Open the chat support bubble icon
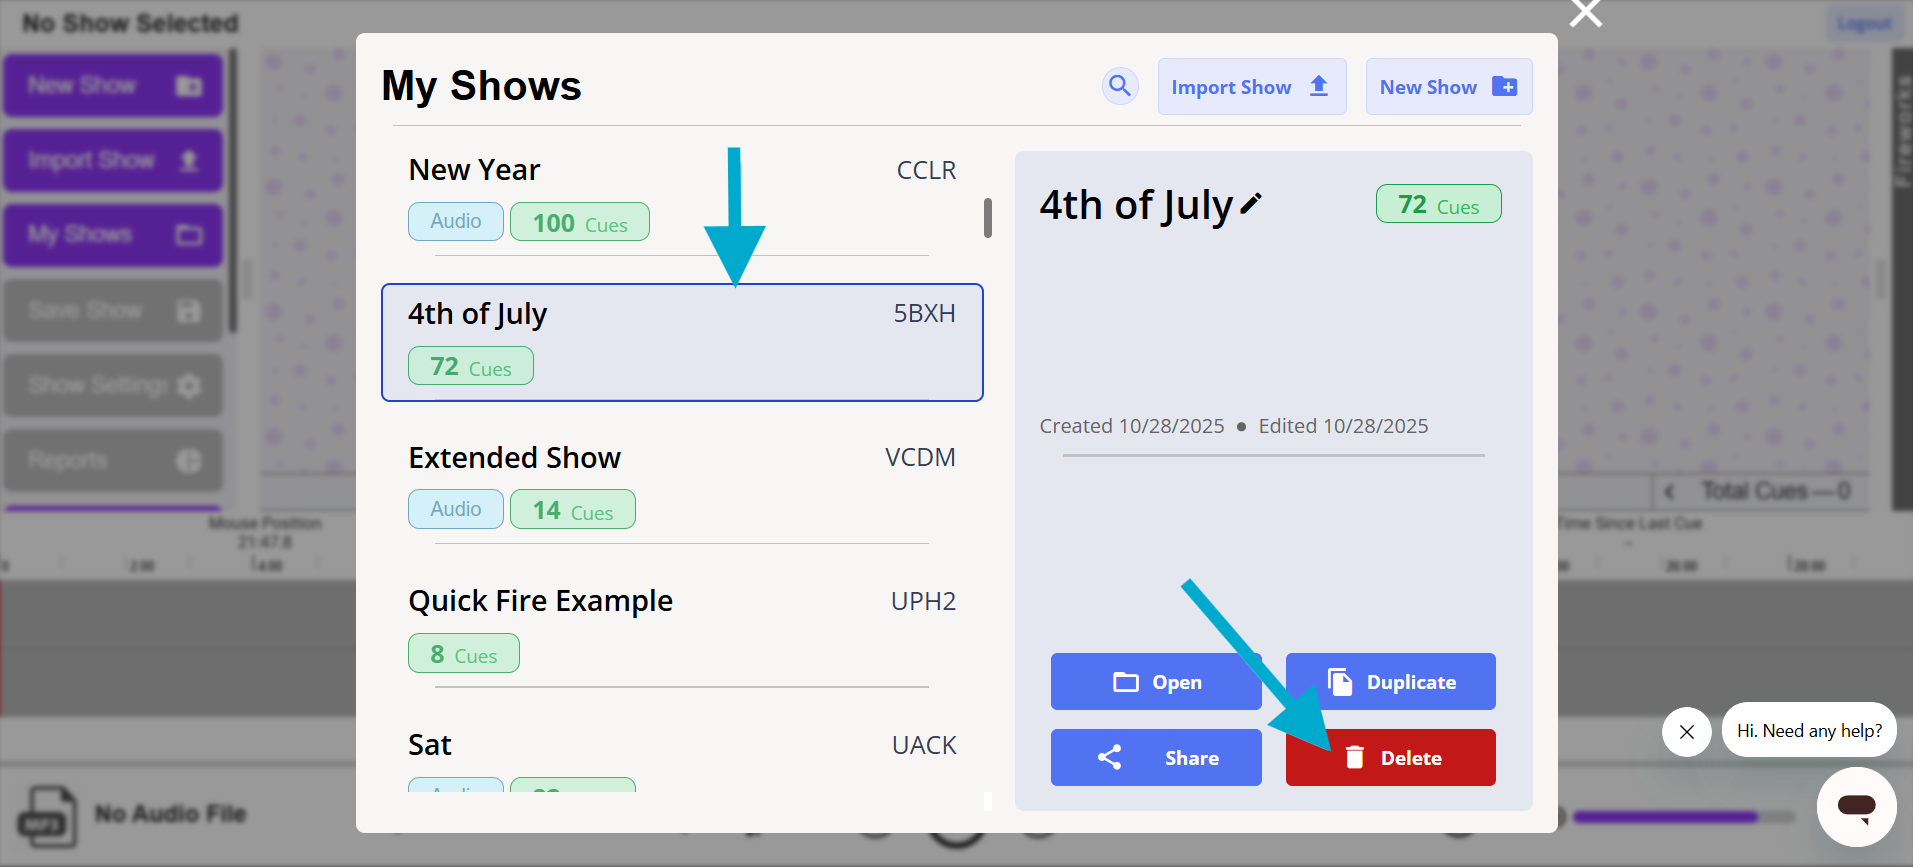1913x867 pixels. (1856, 806)
